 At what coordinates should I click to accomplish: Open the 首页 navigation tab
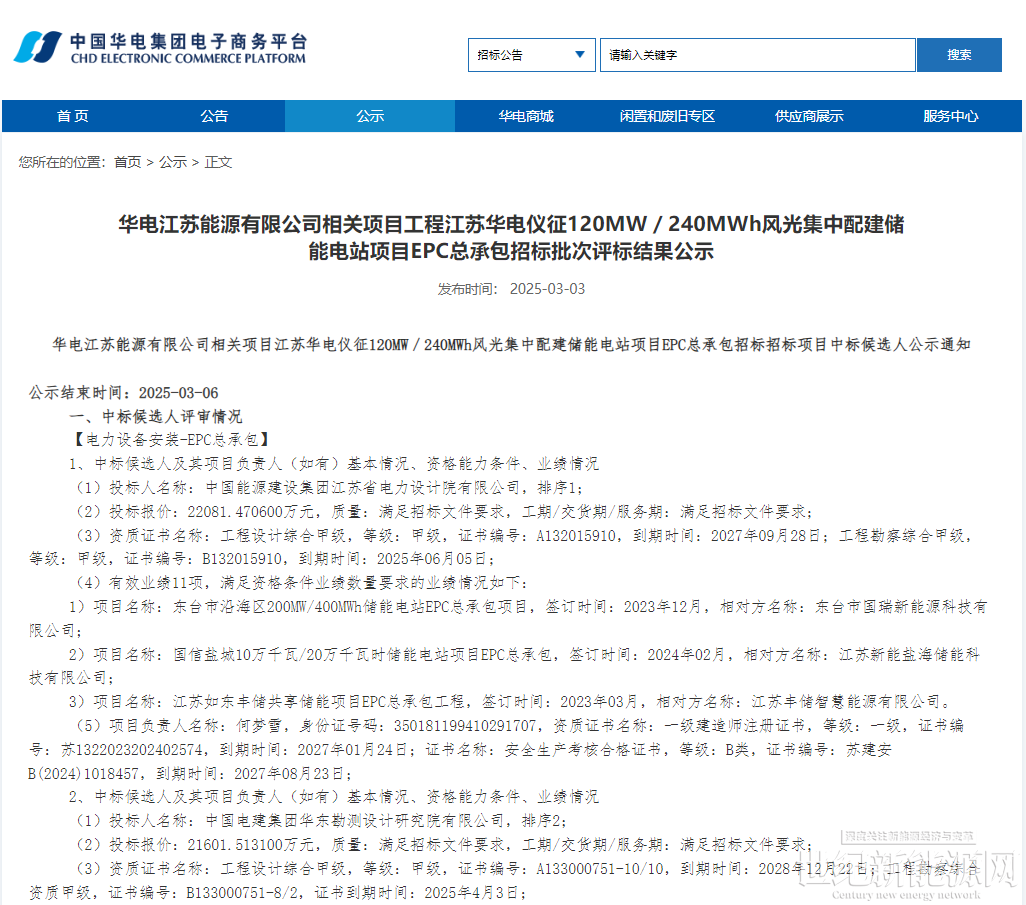(73, 116)
